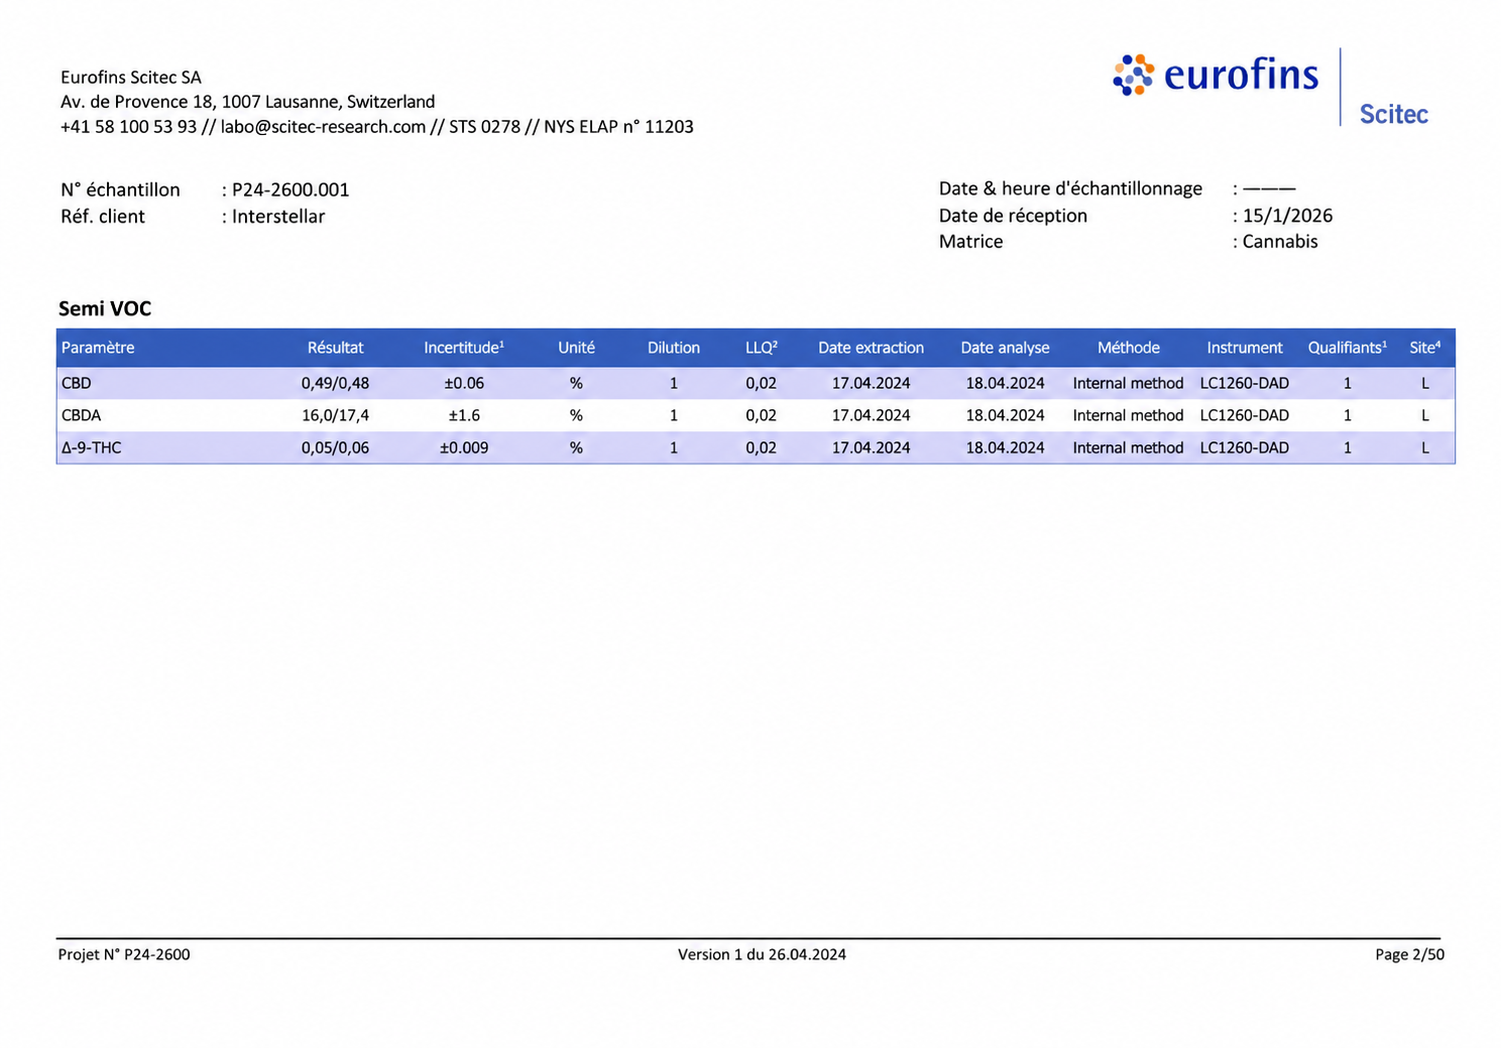The height and width of the screenshot is (1048, 1501).
Task: Select the Cannabis matrix value
Action: tap(1280, 242)
